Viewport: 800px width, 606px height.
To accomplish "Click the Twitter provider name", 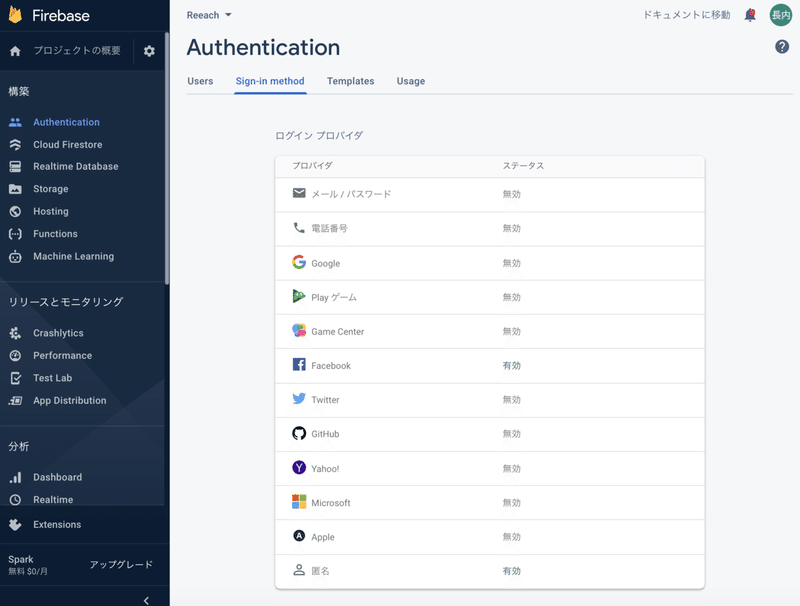I will pyautogui.click(x=326, y=400).
